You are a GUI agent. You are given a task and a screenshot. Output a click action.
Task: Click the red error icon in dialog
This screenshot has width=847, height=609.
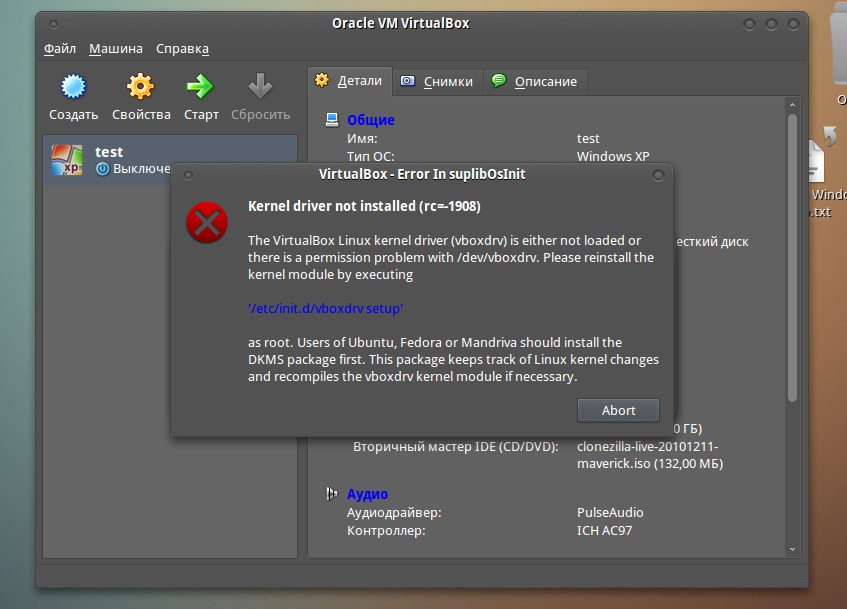[207, 222]
